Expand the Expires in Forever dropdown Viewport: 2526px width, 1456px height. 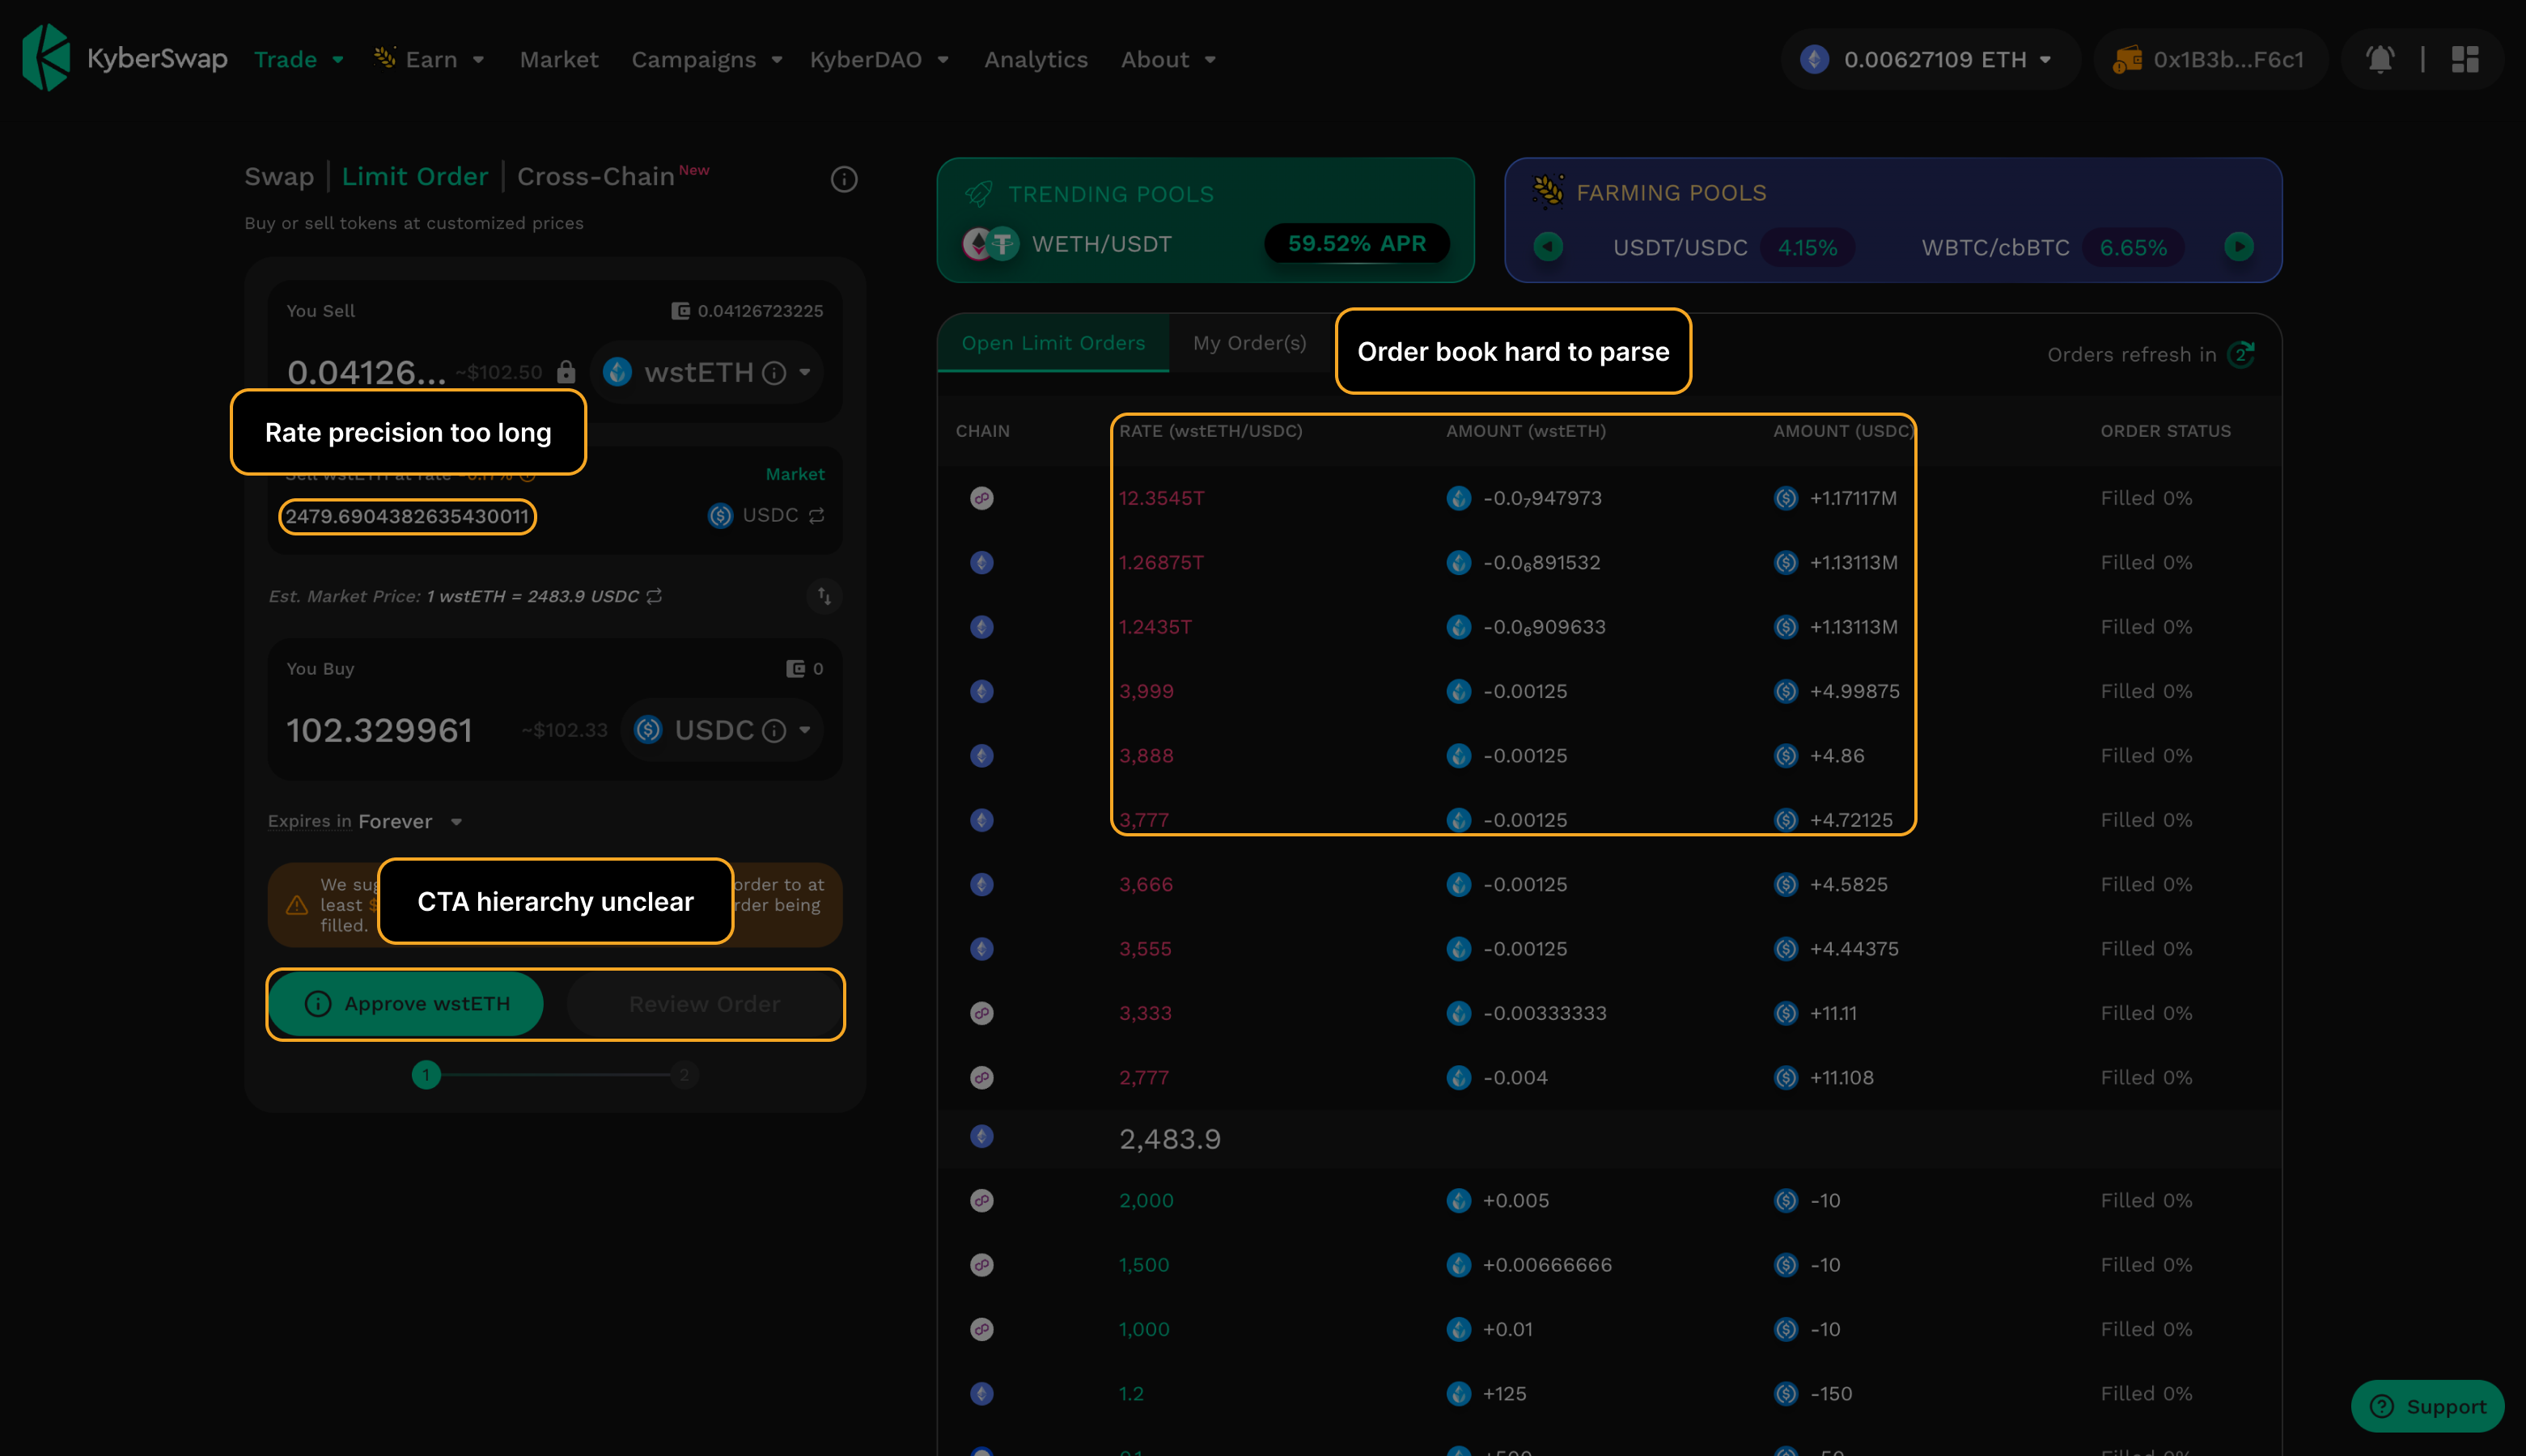click(x=456, y=822)
